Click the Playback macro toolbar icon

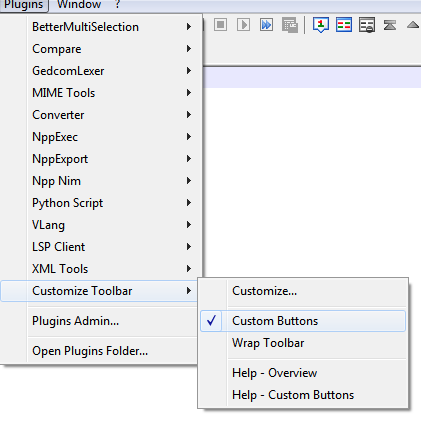click(243, 25)
